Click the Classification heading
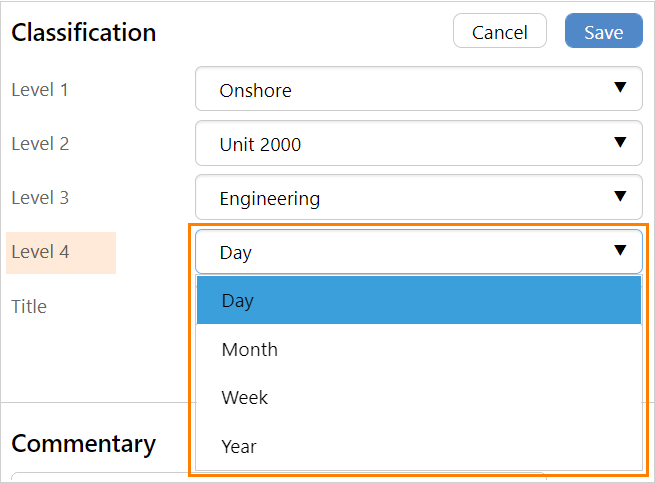The image size is (655, 483). click(x=84, y=32)
